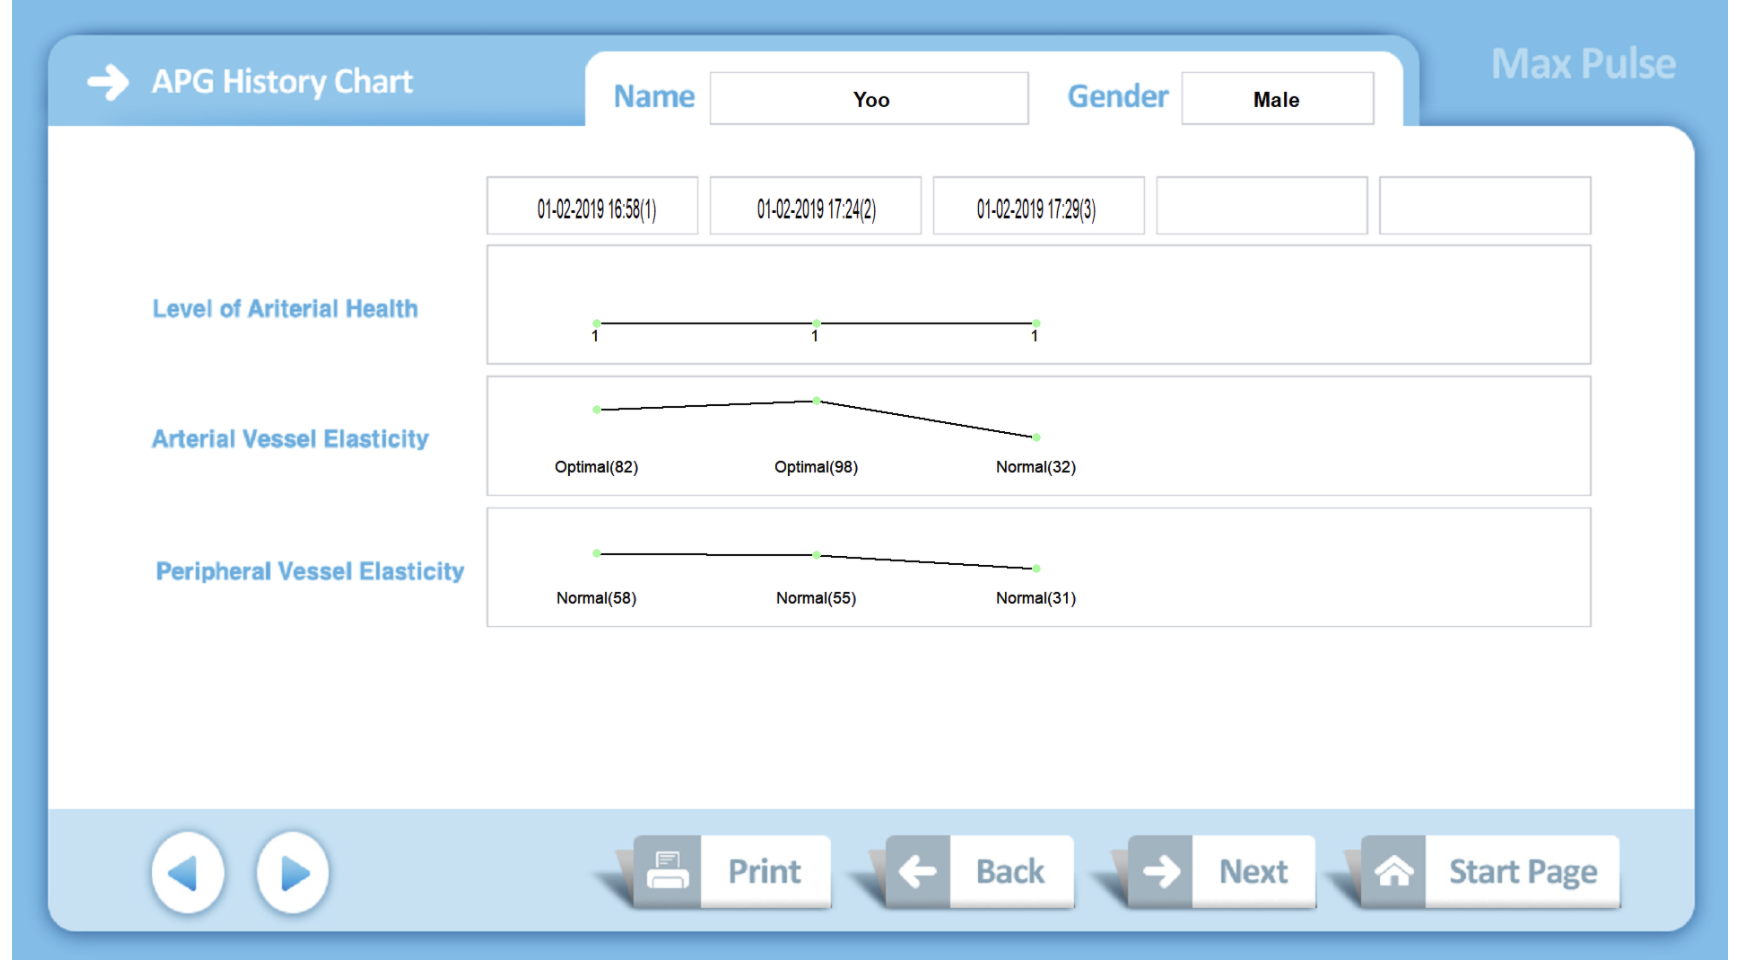Viewport: 1738px width, 974px height.
Task: Select the 01-02-2019 17:24(2) record box
Action: pyautogui.click(x=815, y=207)
